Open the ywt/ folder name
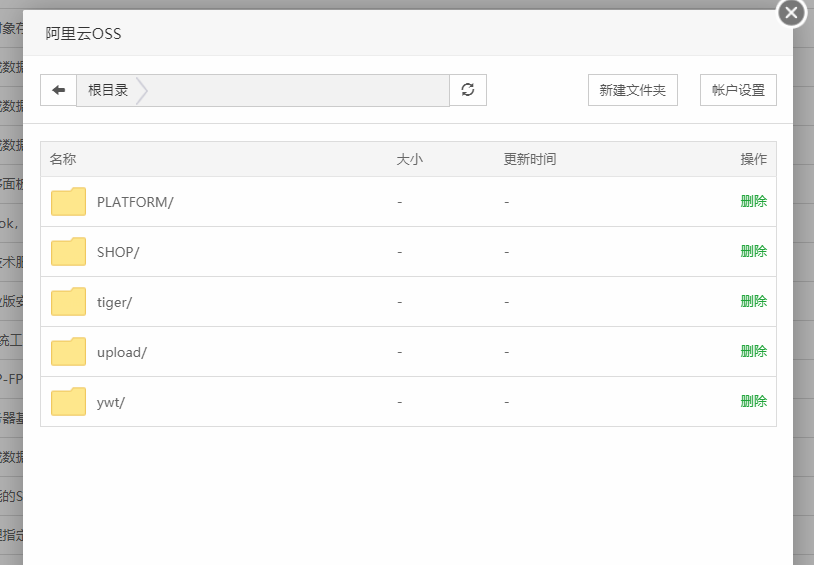Screen dimensions: 814x565 (x=111, y=402)
